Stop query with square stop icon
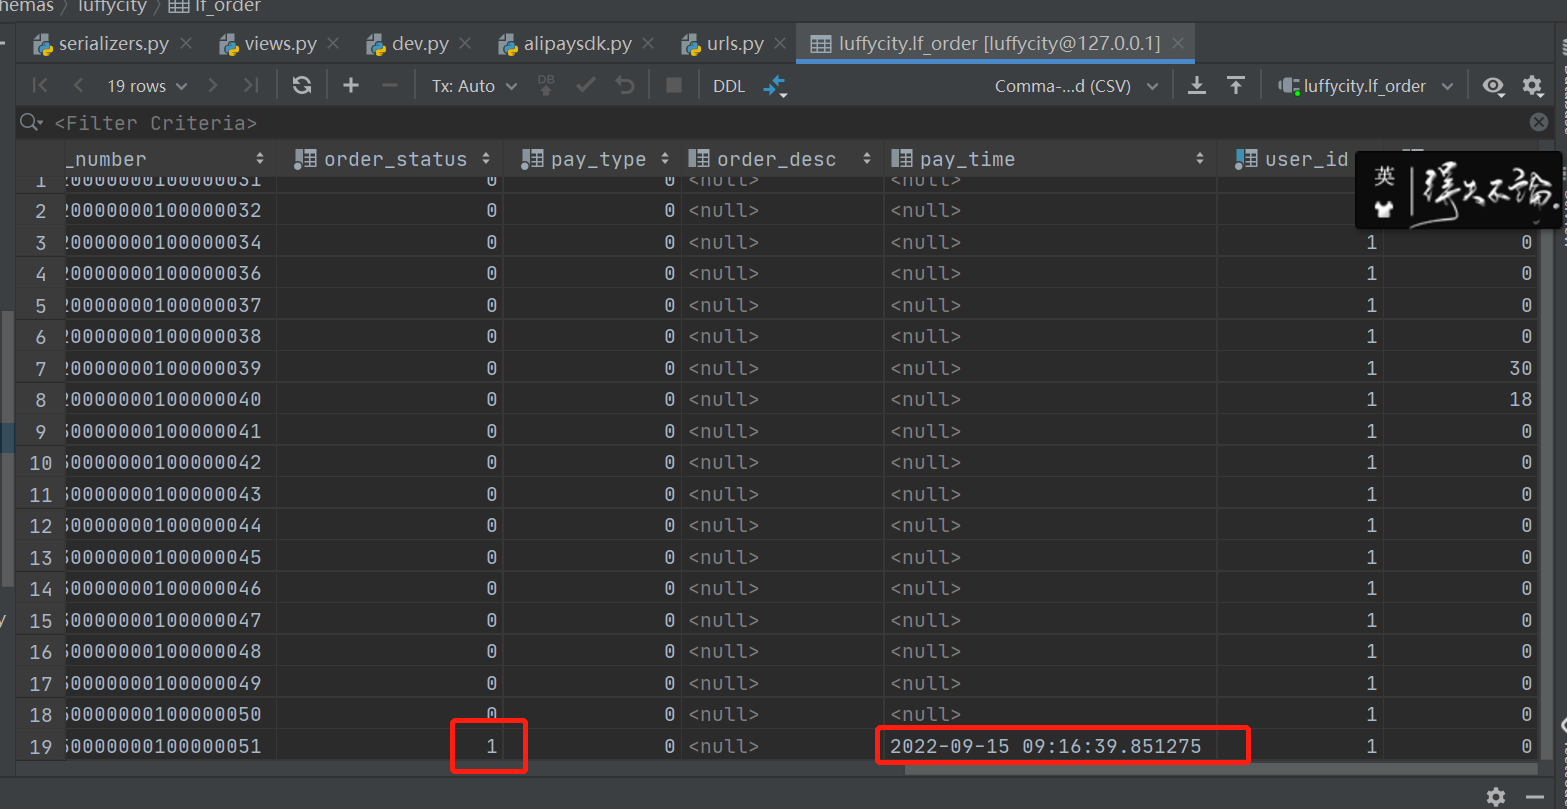 (x=674, y=86)
